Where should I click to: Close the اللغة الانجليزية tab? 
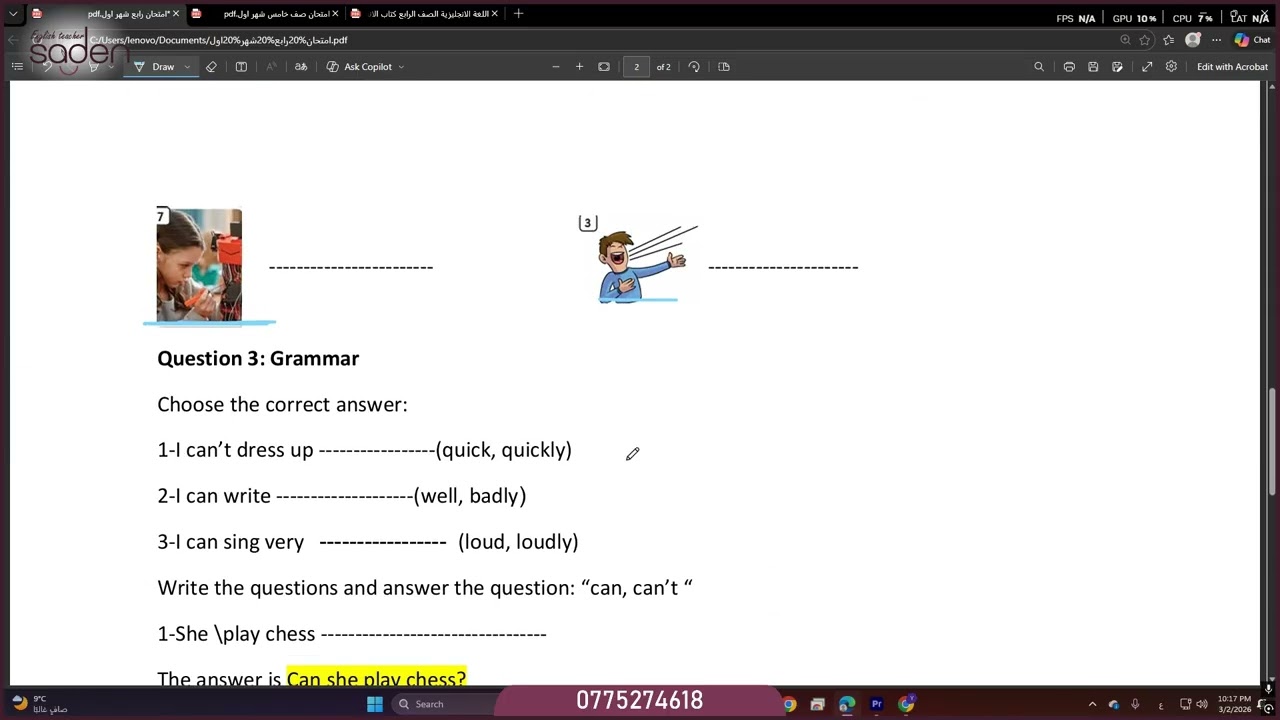pyautogui.click(x=494, y=14)
